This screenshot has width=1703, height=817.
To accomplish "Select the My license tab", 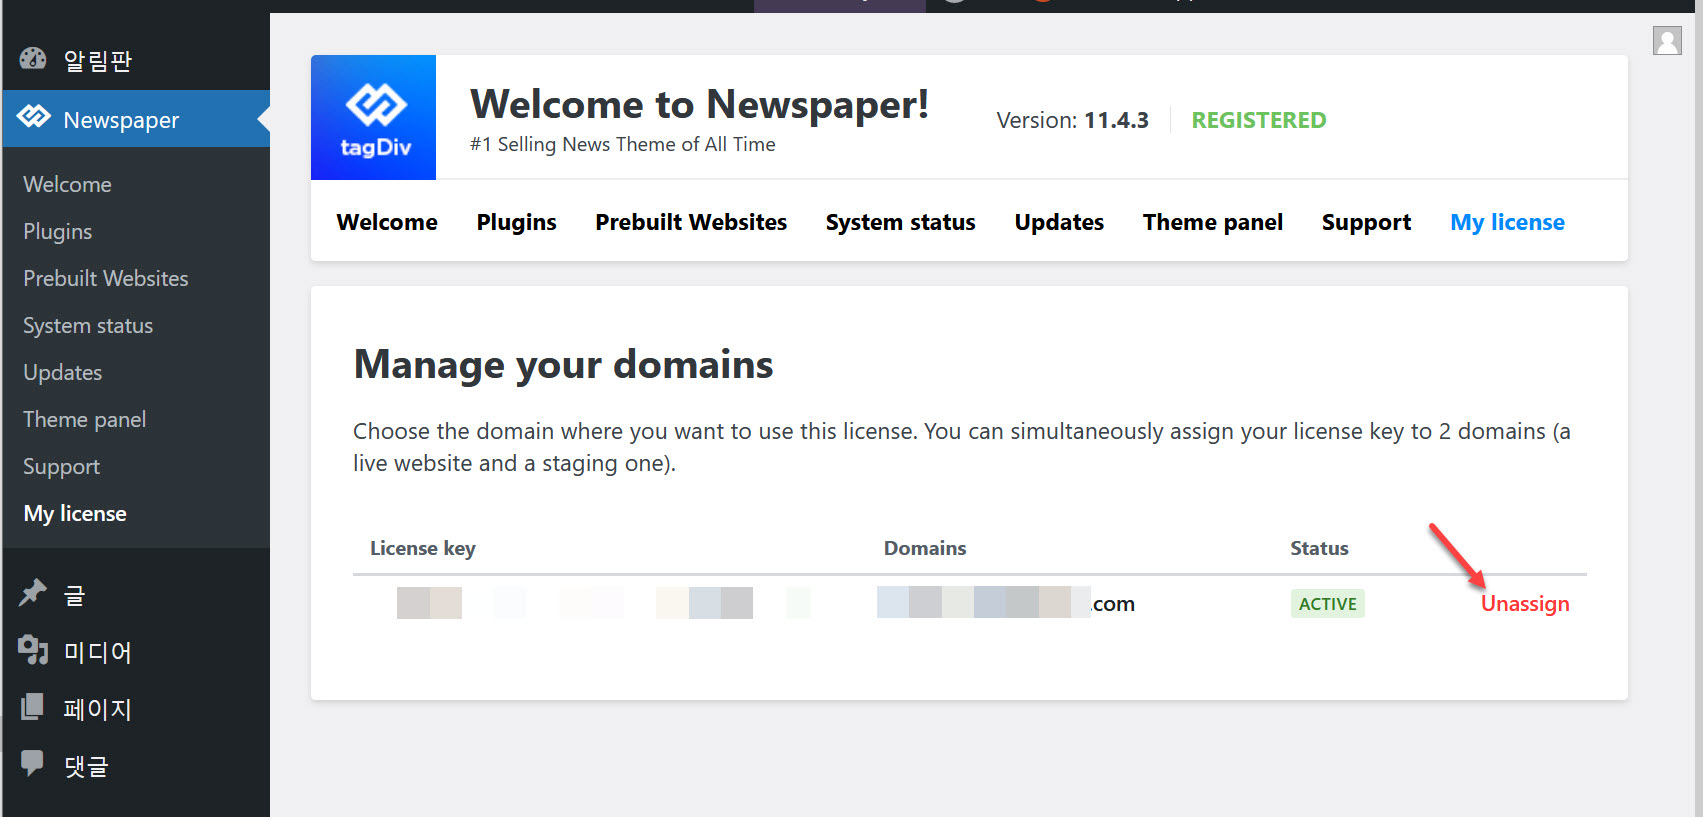I will [1508, 222].
